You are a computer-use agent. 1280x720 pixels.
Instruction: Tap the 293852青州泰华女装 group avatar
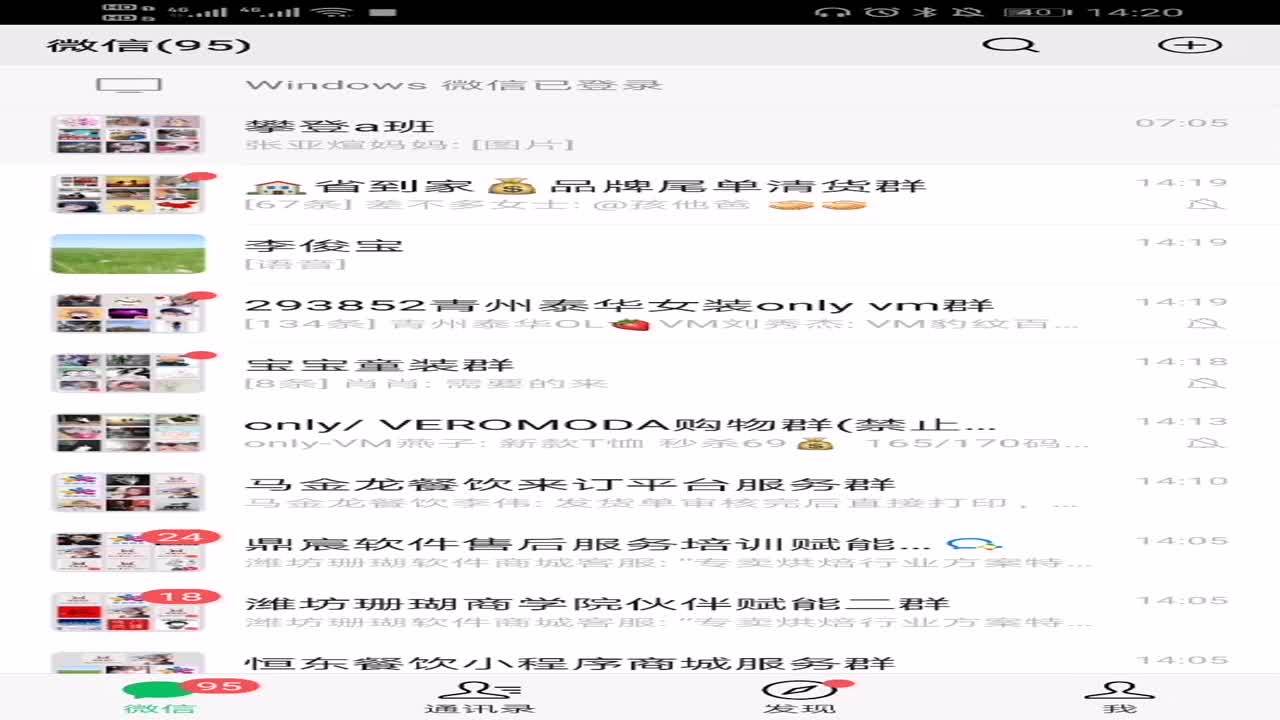click(128, 314)
